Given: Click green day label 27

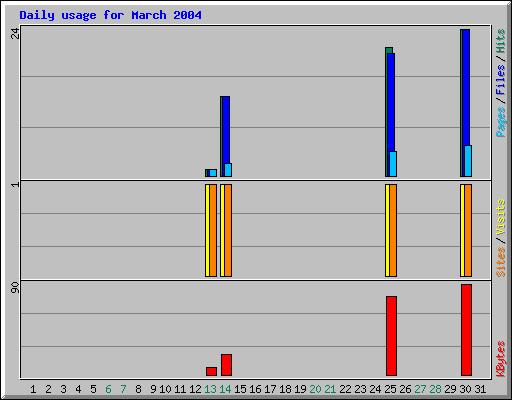Looking at the screenshot, I should (x=420, y=389).
